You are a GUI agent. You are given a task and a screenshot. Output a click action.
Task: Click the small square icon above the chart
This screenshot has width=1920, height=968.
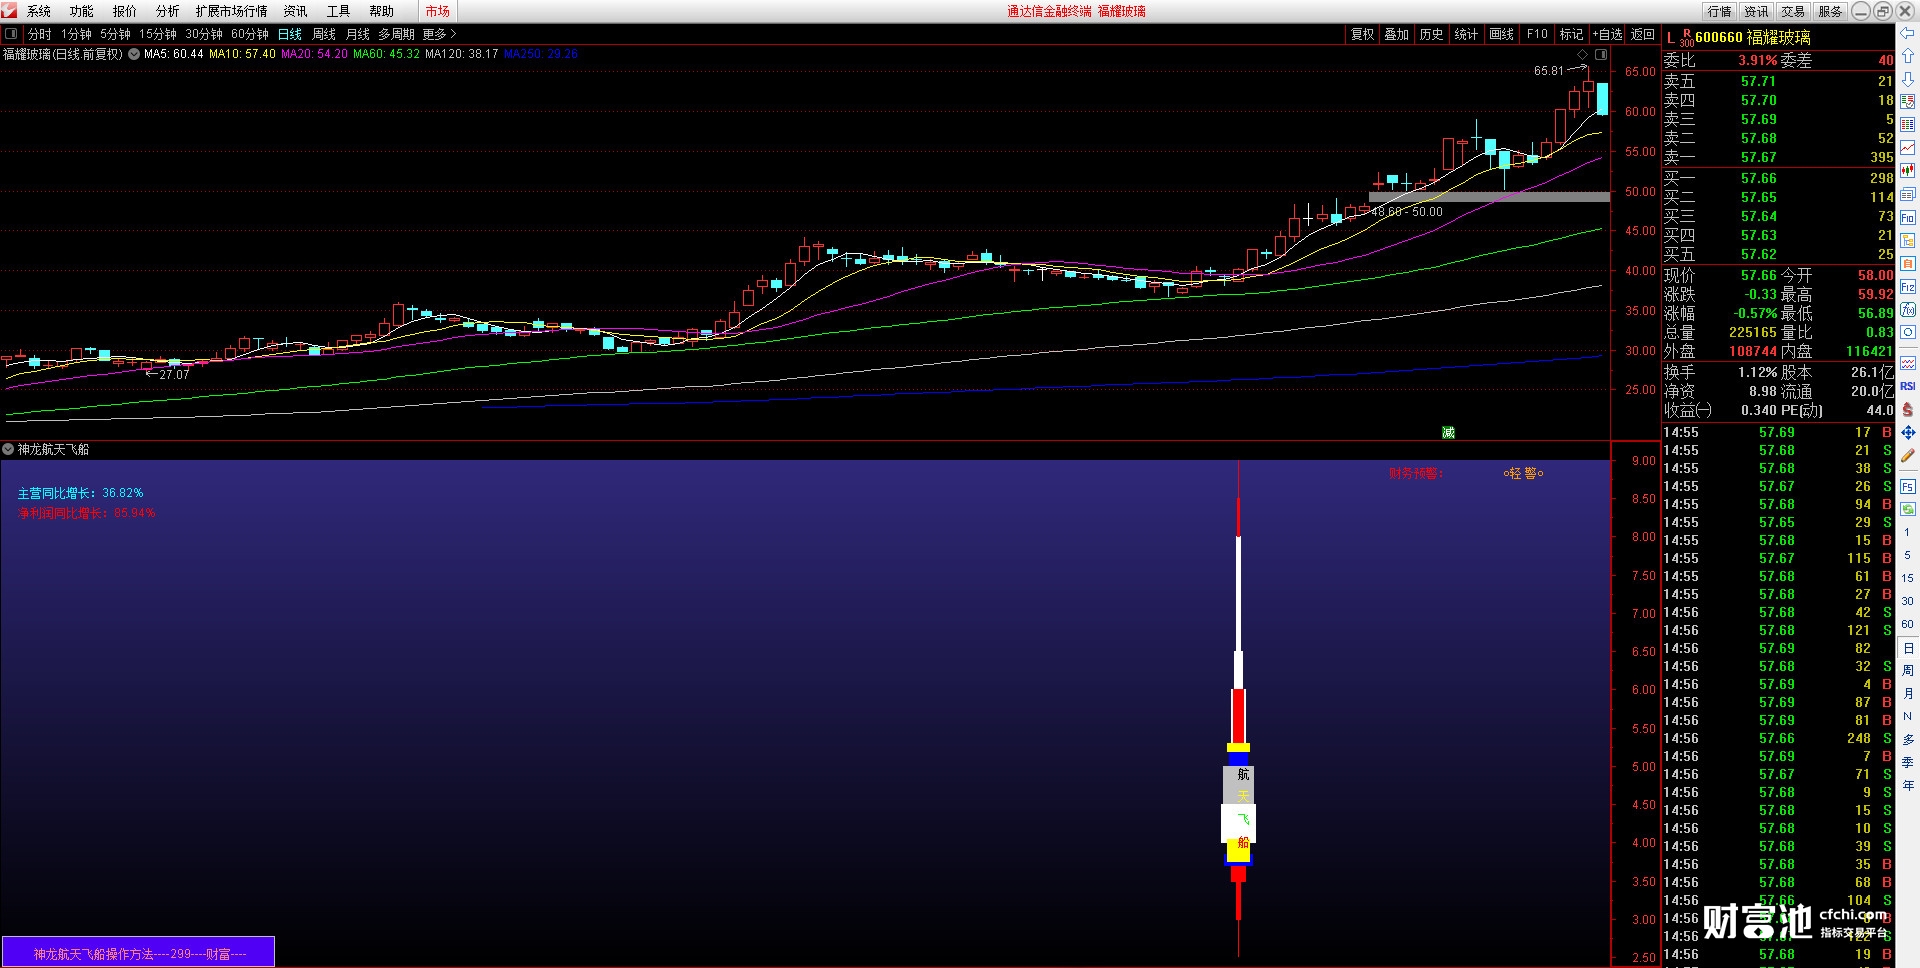point(1601,54)
